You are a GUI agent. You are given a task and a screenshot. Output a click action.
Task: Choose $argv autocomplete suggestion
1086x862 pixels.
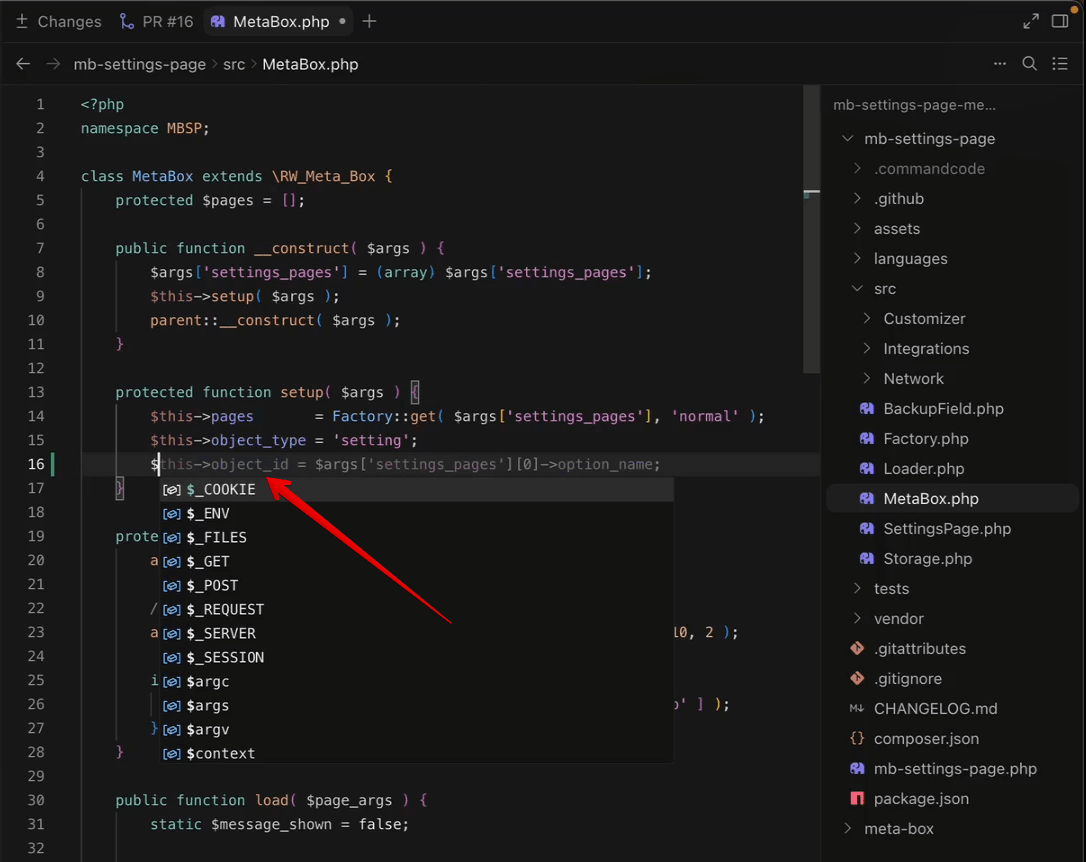pyautogui.click(x=416, y=730)
